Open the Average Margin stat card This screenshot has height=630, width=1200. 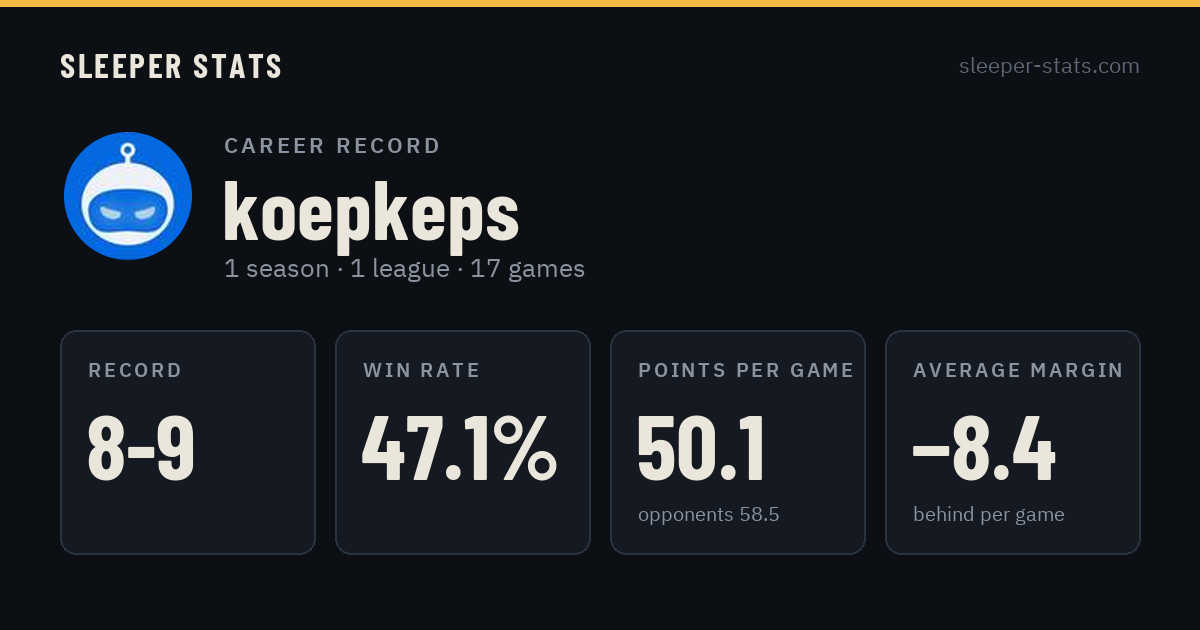(1013, 442)
